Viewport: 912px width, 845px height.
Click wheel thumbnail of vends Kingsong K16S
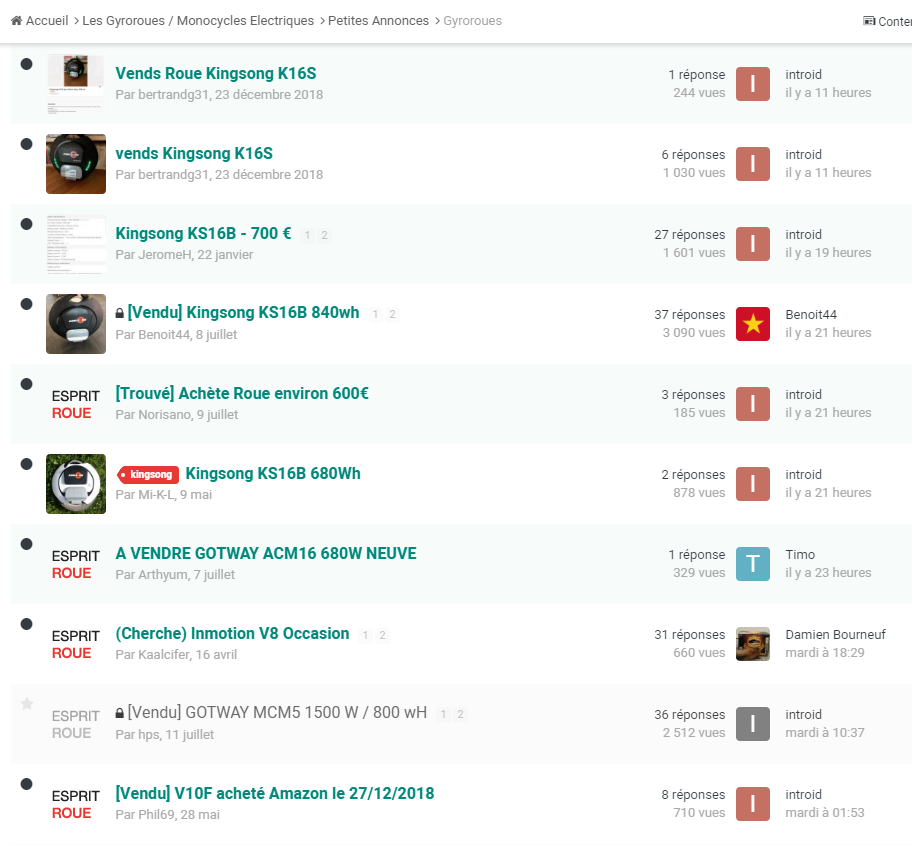[76, 164]
